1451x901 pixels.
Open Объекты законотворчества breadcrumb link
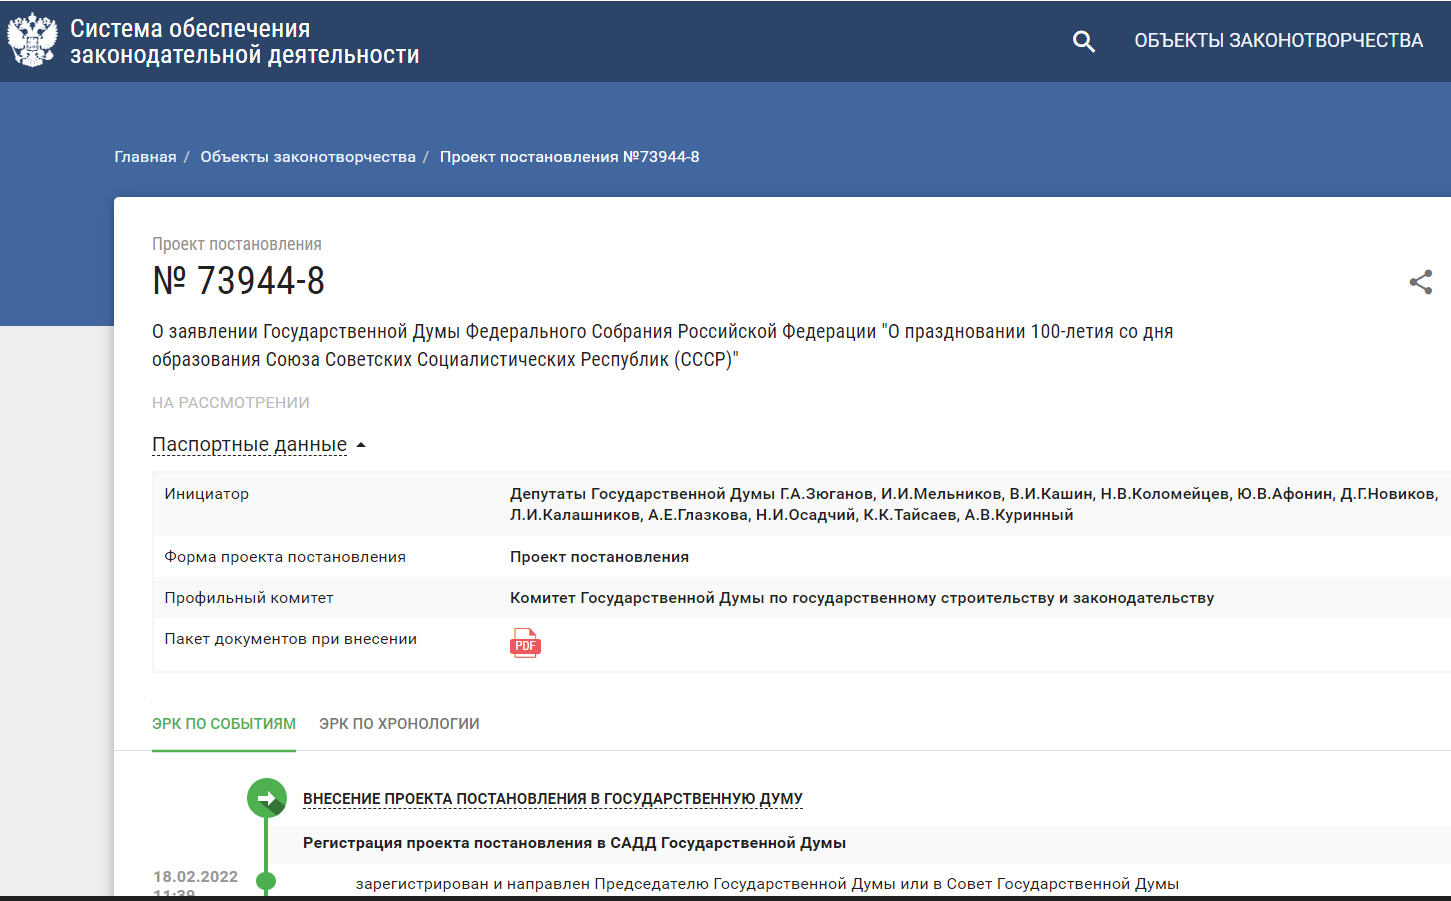[x=308, y=157]
